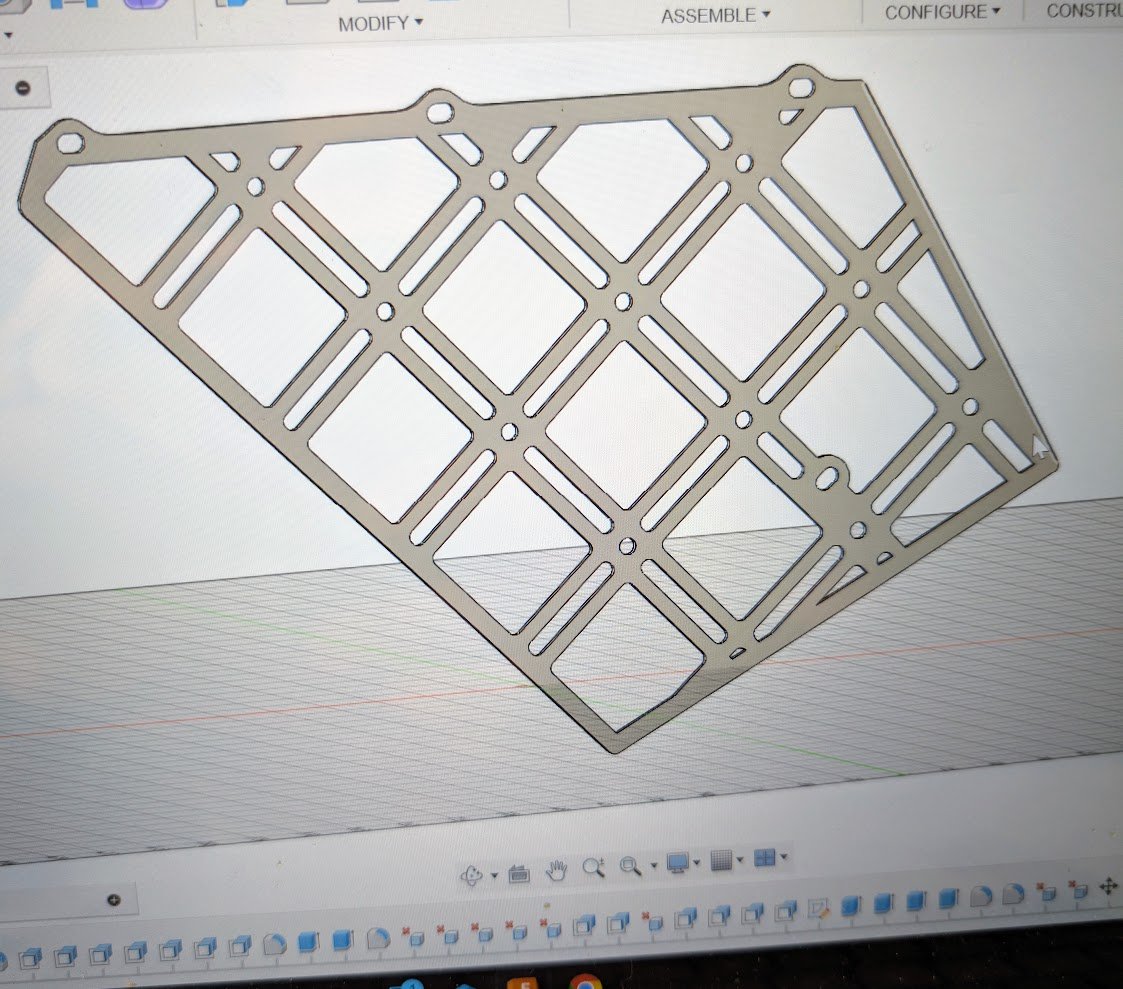1123x989 pixels.
Task: Open the ASSEMBLE menu
Action: click(715, 15)
